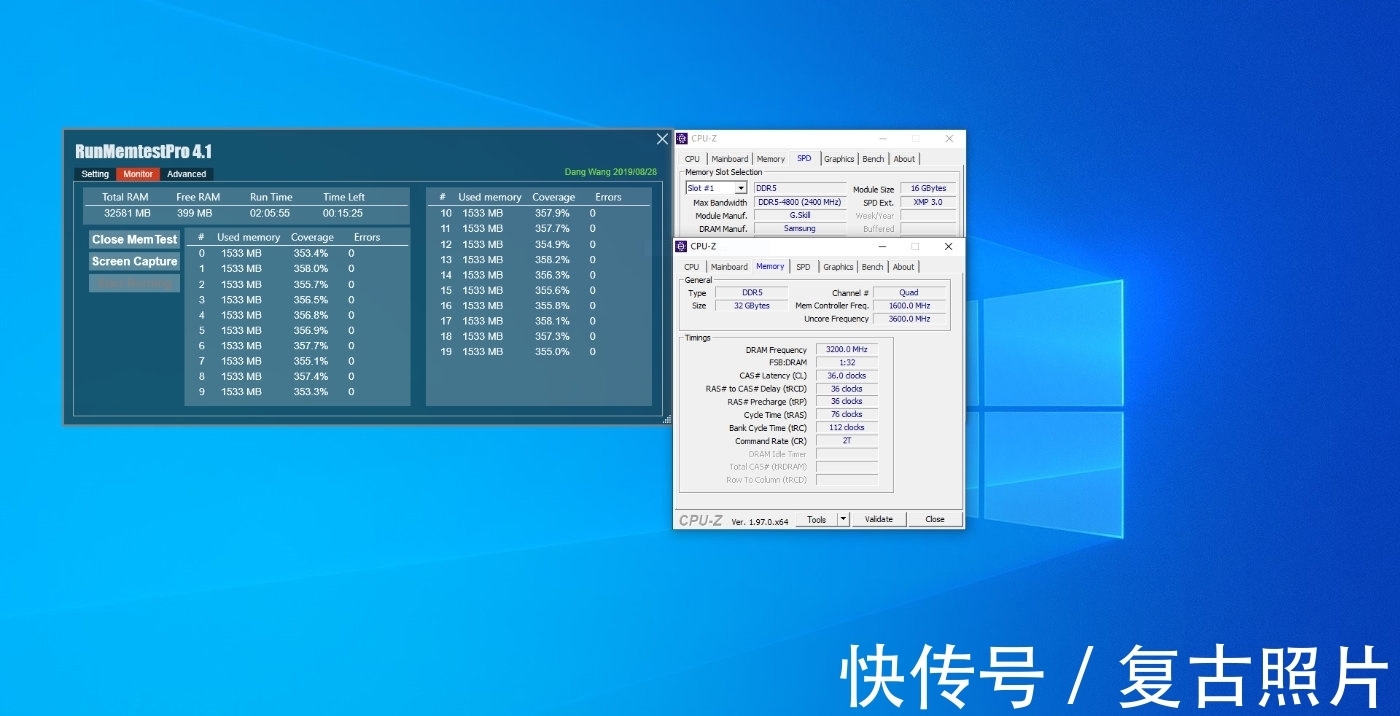
Task: Open Graphics tab in back CPU-Z SPD window
Action: pos(839,159)
